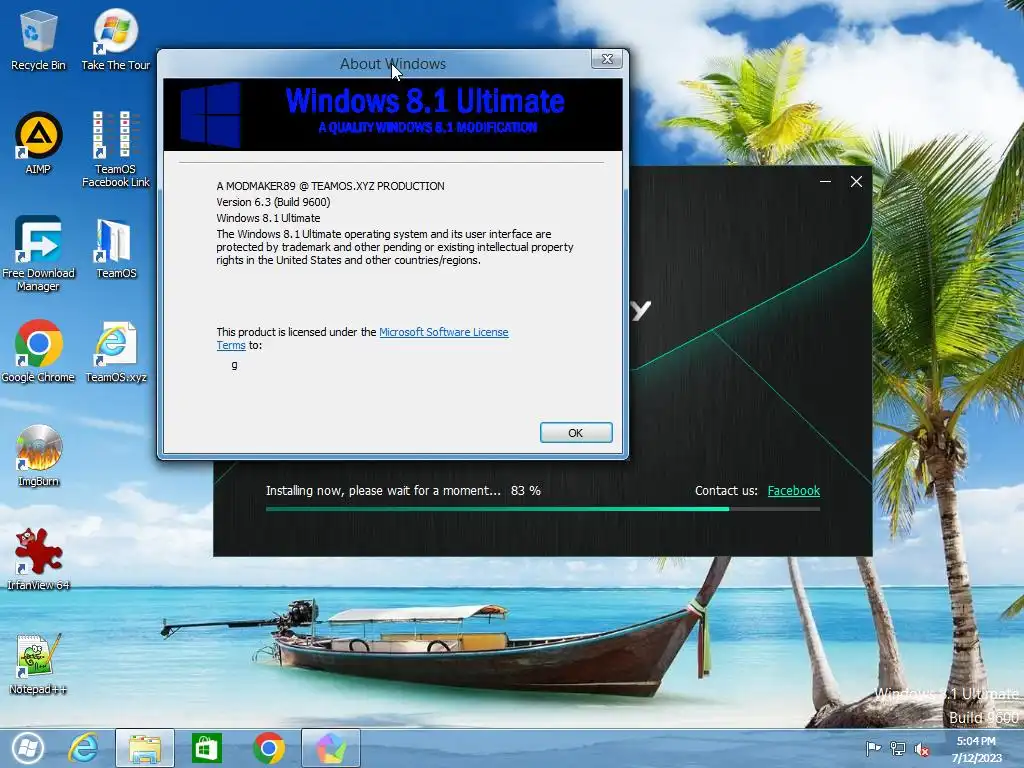Click the MODMAKER89 @ TEAMOS.XYZ PRODUCTION text
Image resolution: width=1024 pixels, height=768 pixels.
330,186
